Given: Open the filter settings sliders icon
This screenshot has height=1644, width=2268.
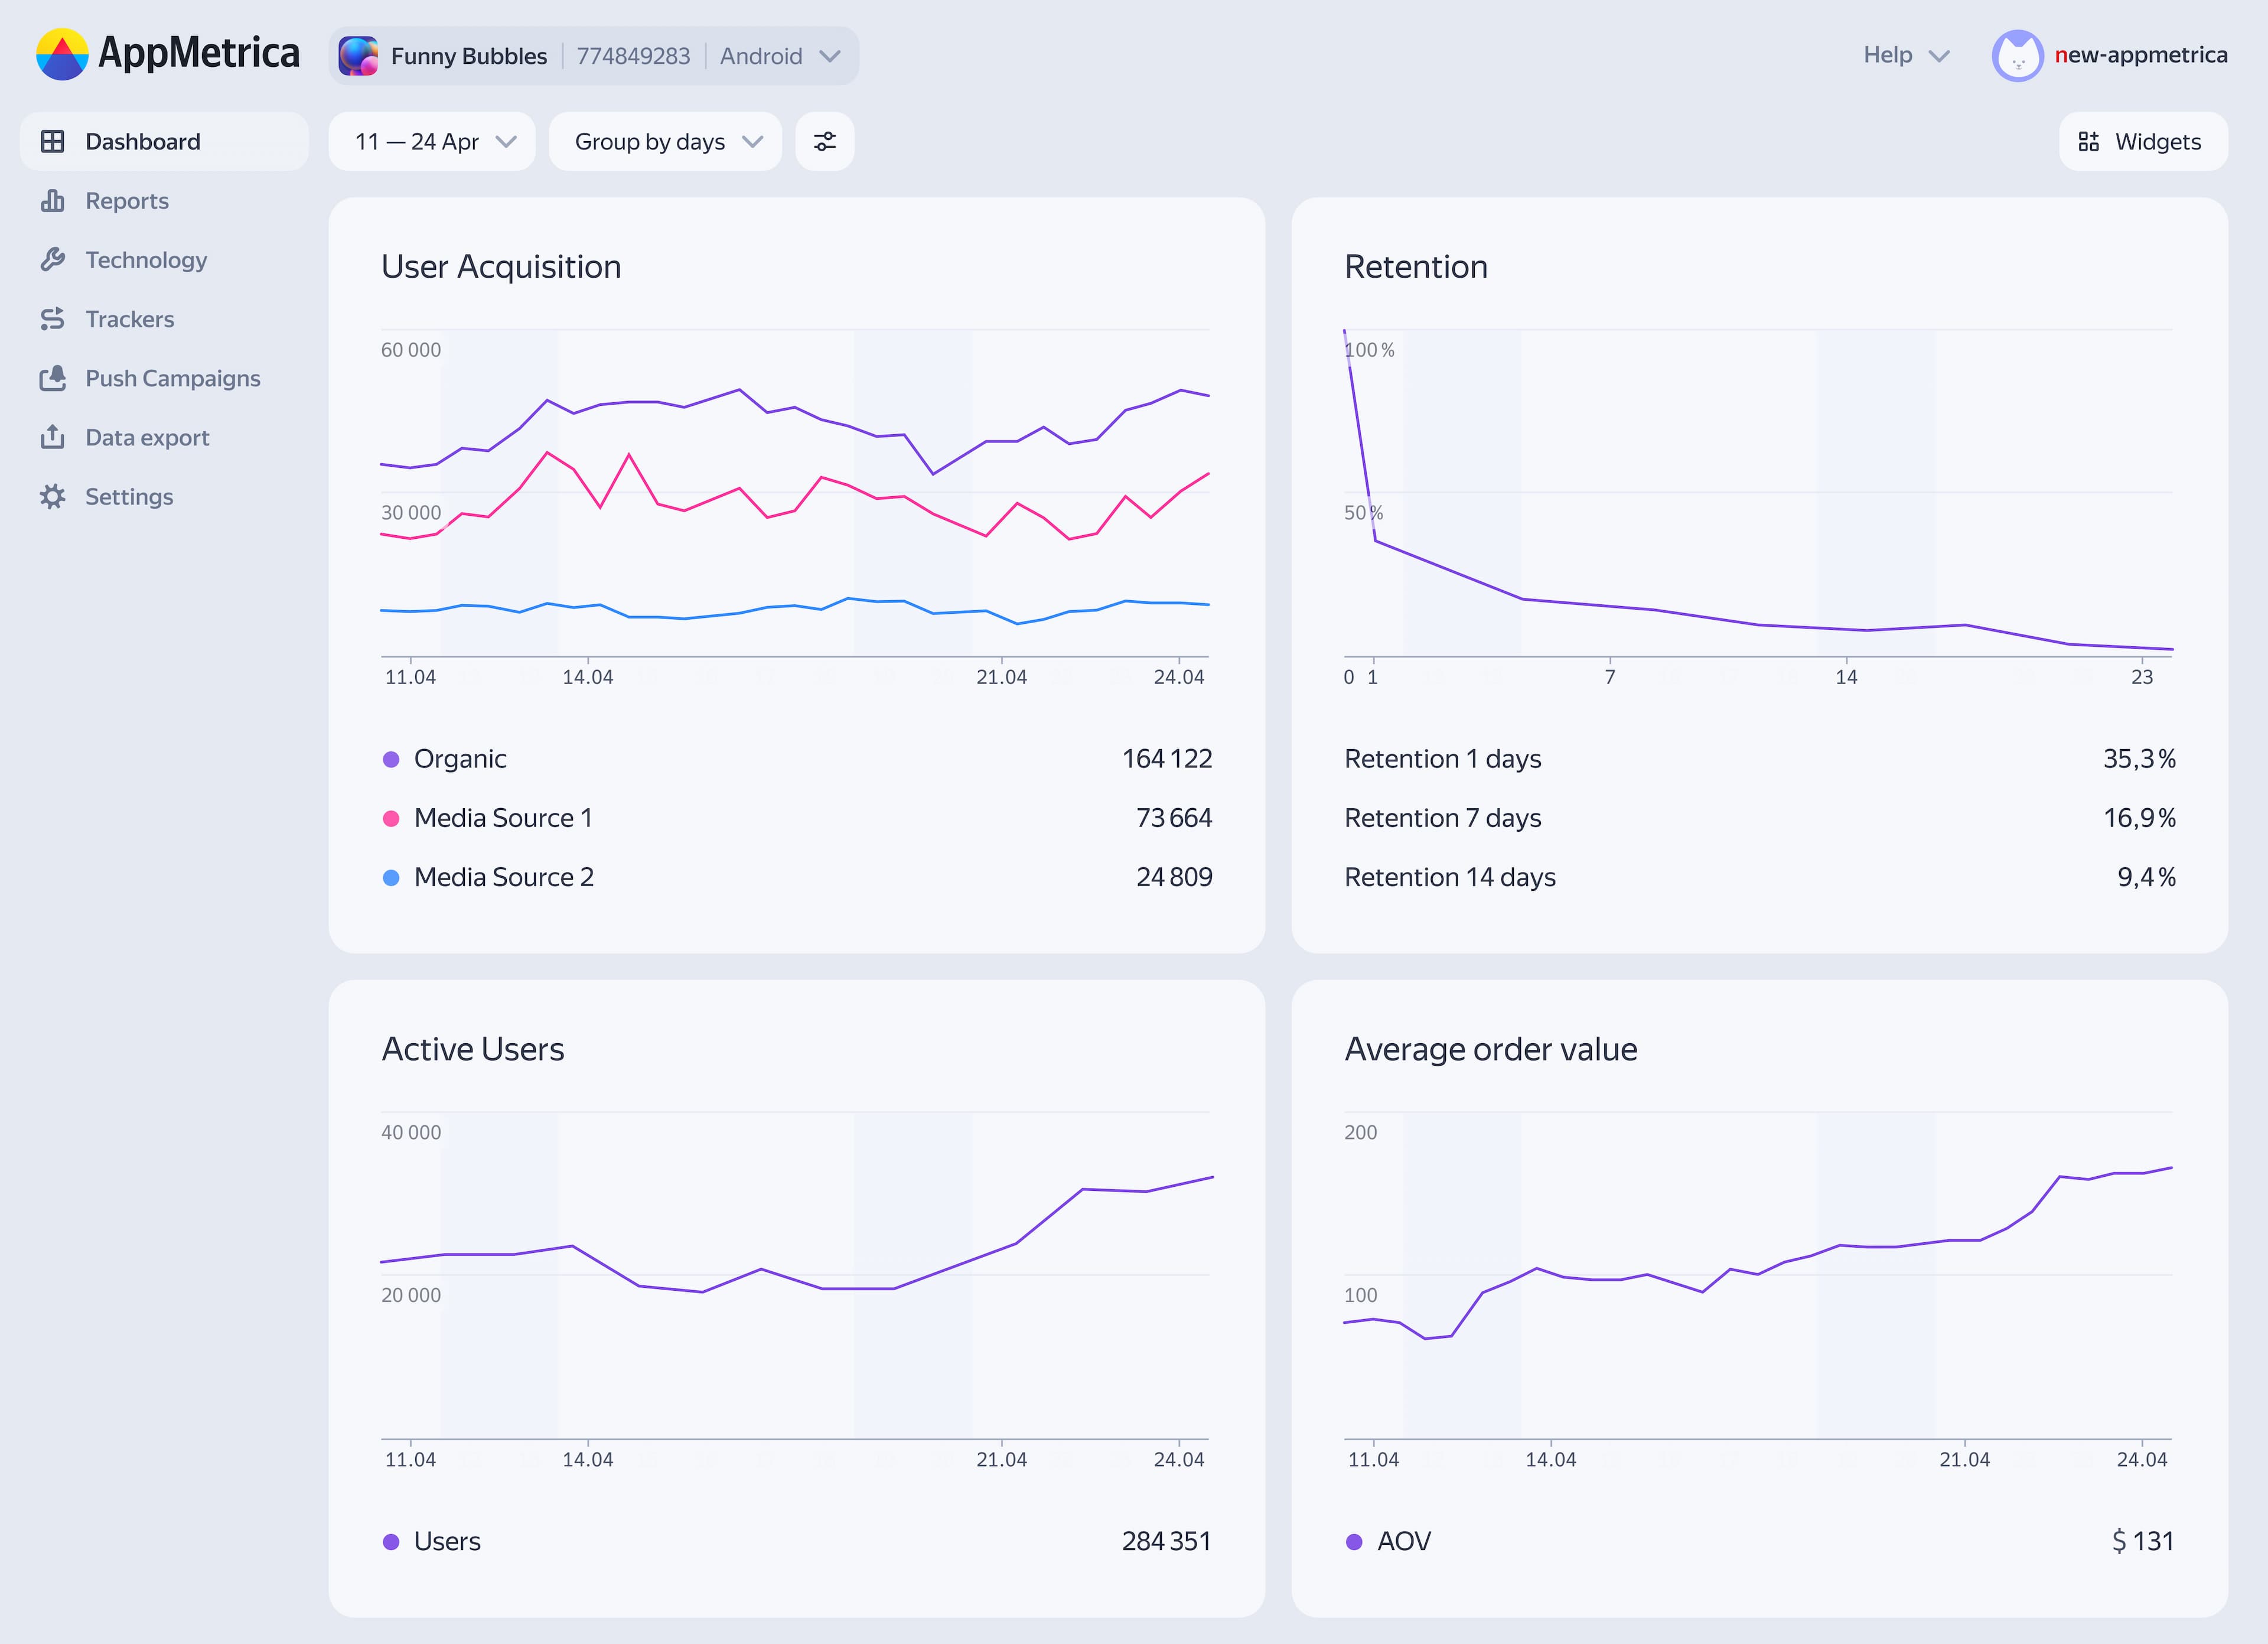Looking at the screenshot, I should coord(824,142).
